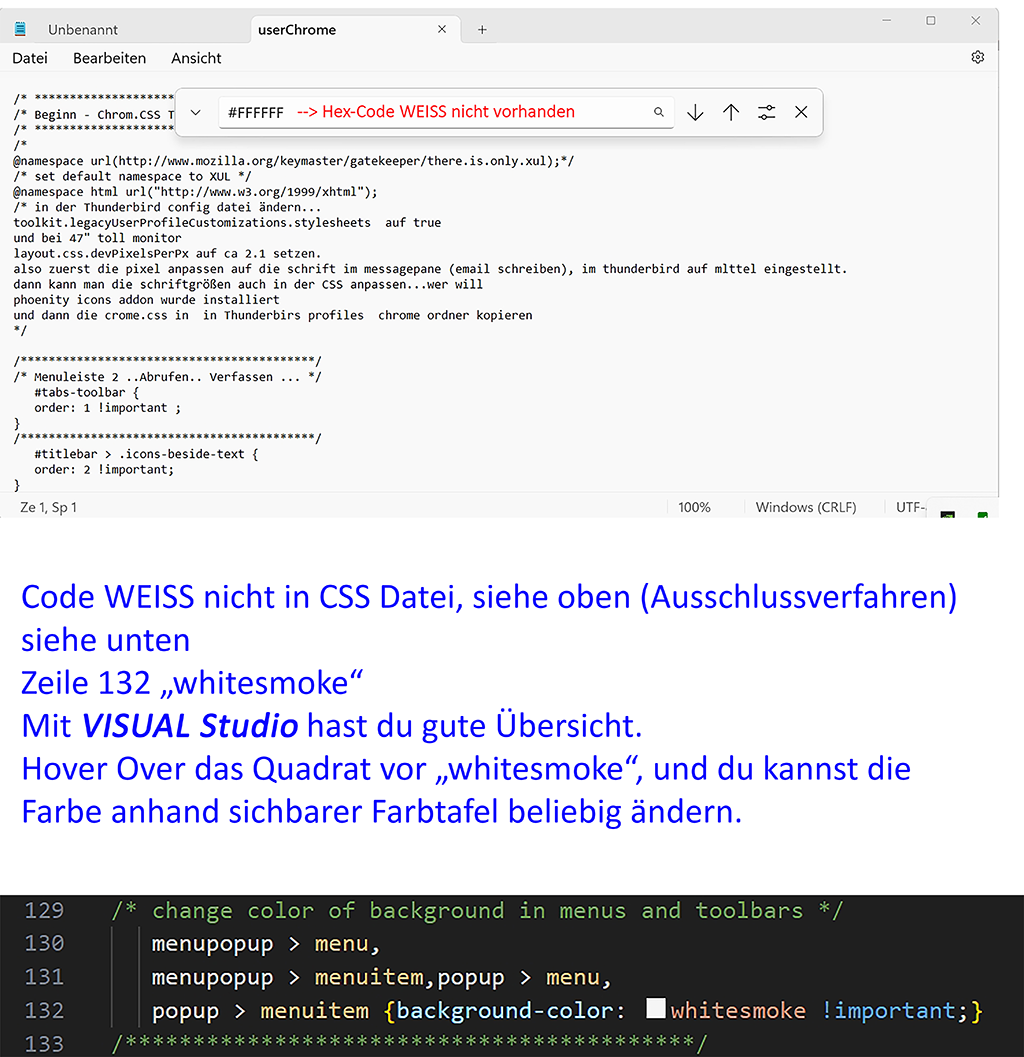The image size is (1024, 1057).
Task: Click the search magnifier icon in find bar
Action: (659, 112)
